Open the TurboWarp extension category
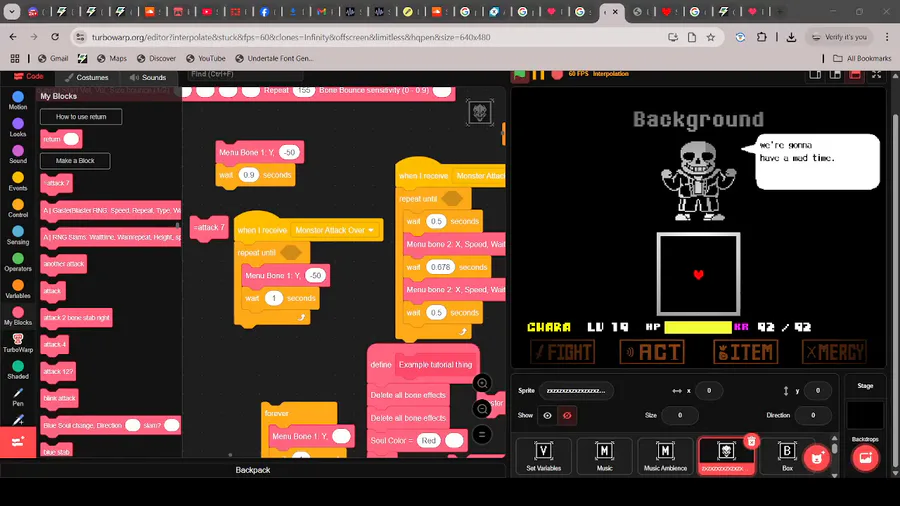The image size is (900, 506). 18,343
